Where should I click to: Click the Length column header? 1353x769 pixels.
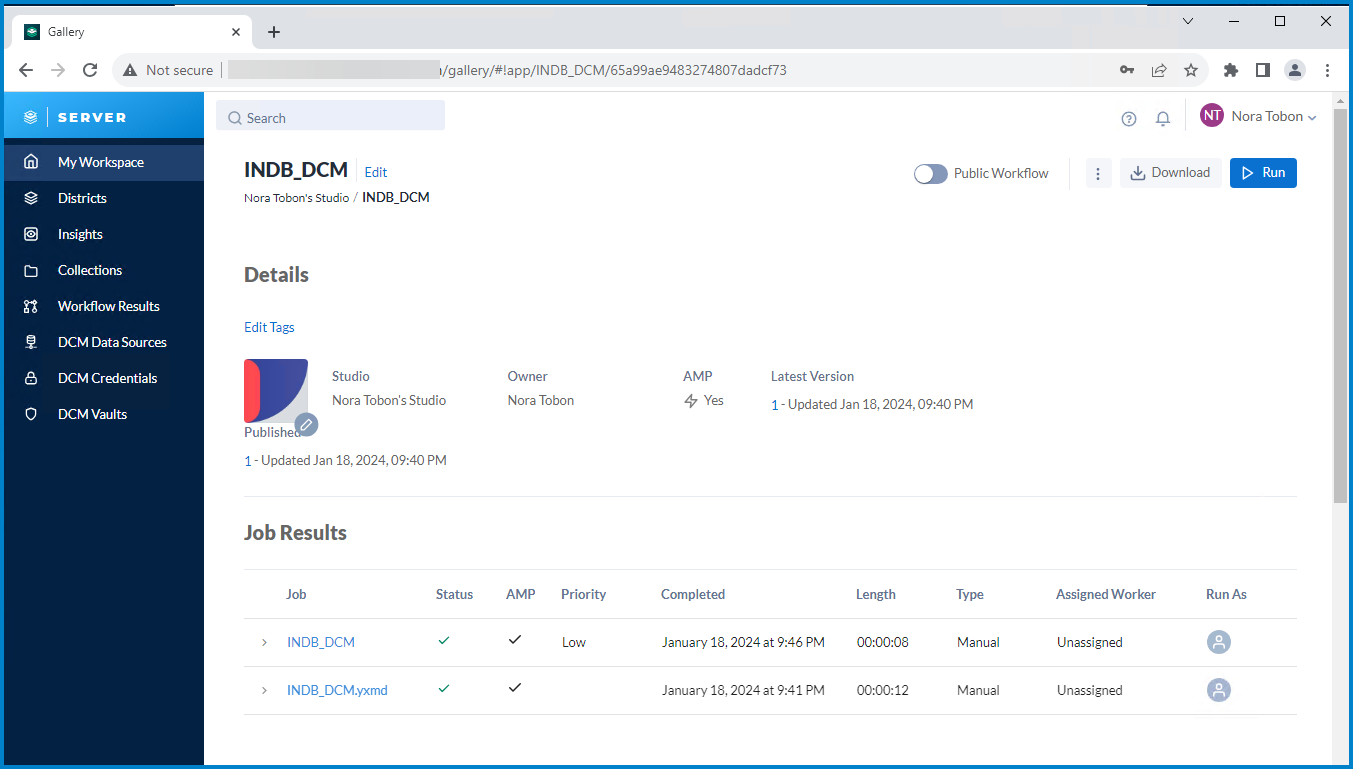coord(876,594)
